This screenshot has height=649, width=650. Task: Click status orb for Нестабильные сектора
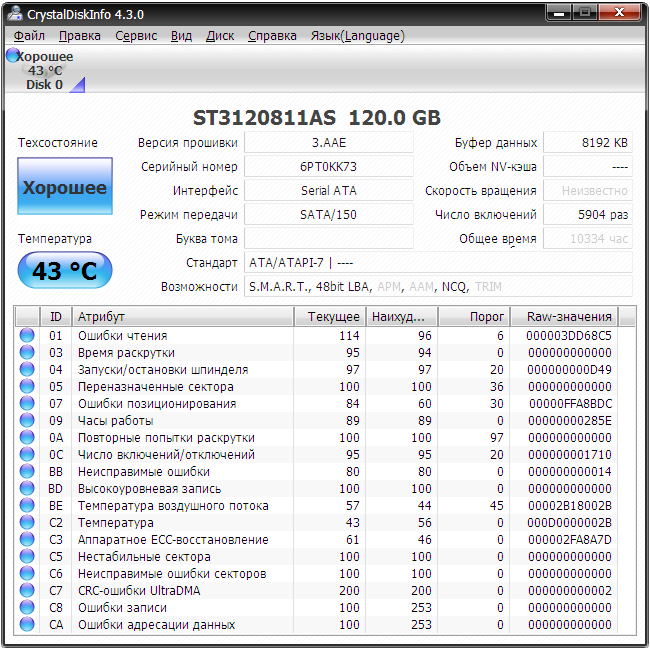point(27,556)
